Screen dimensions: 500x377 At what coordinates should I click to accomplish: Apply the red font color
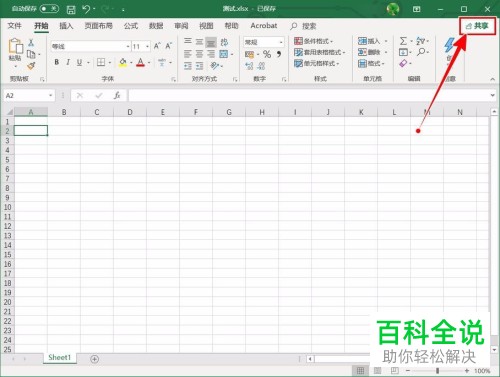141,62
